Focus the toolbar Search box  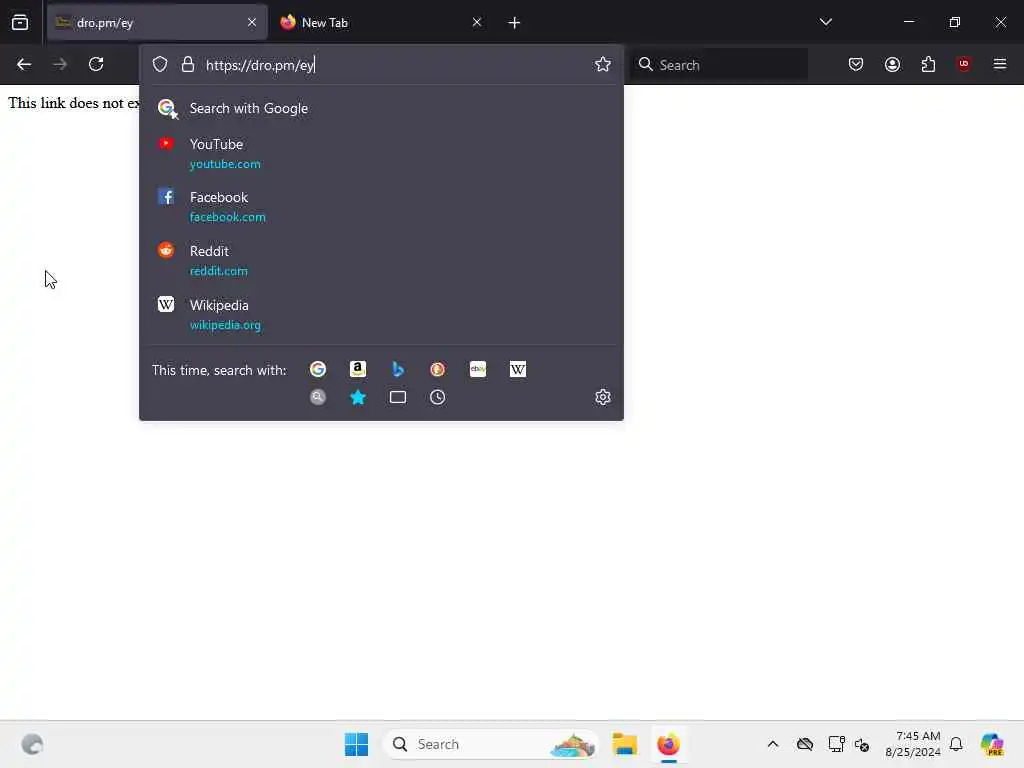pos(718,65)
